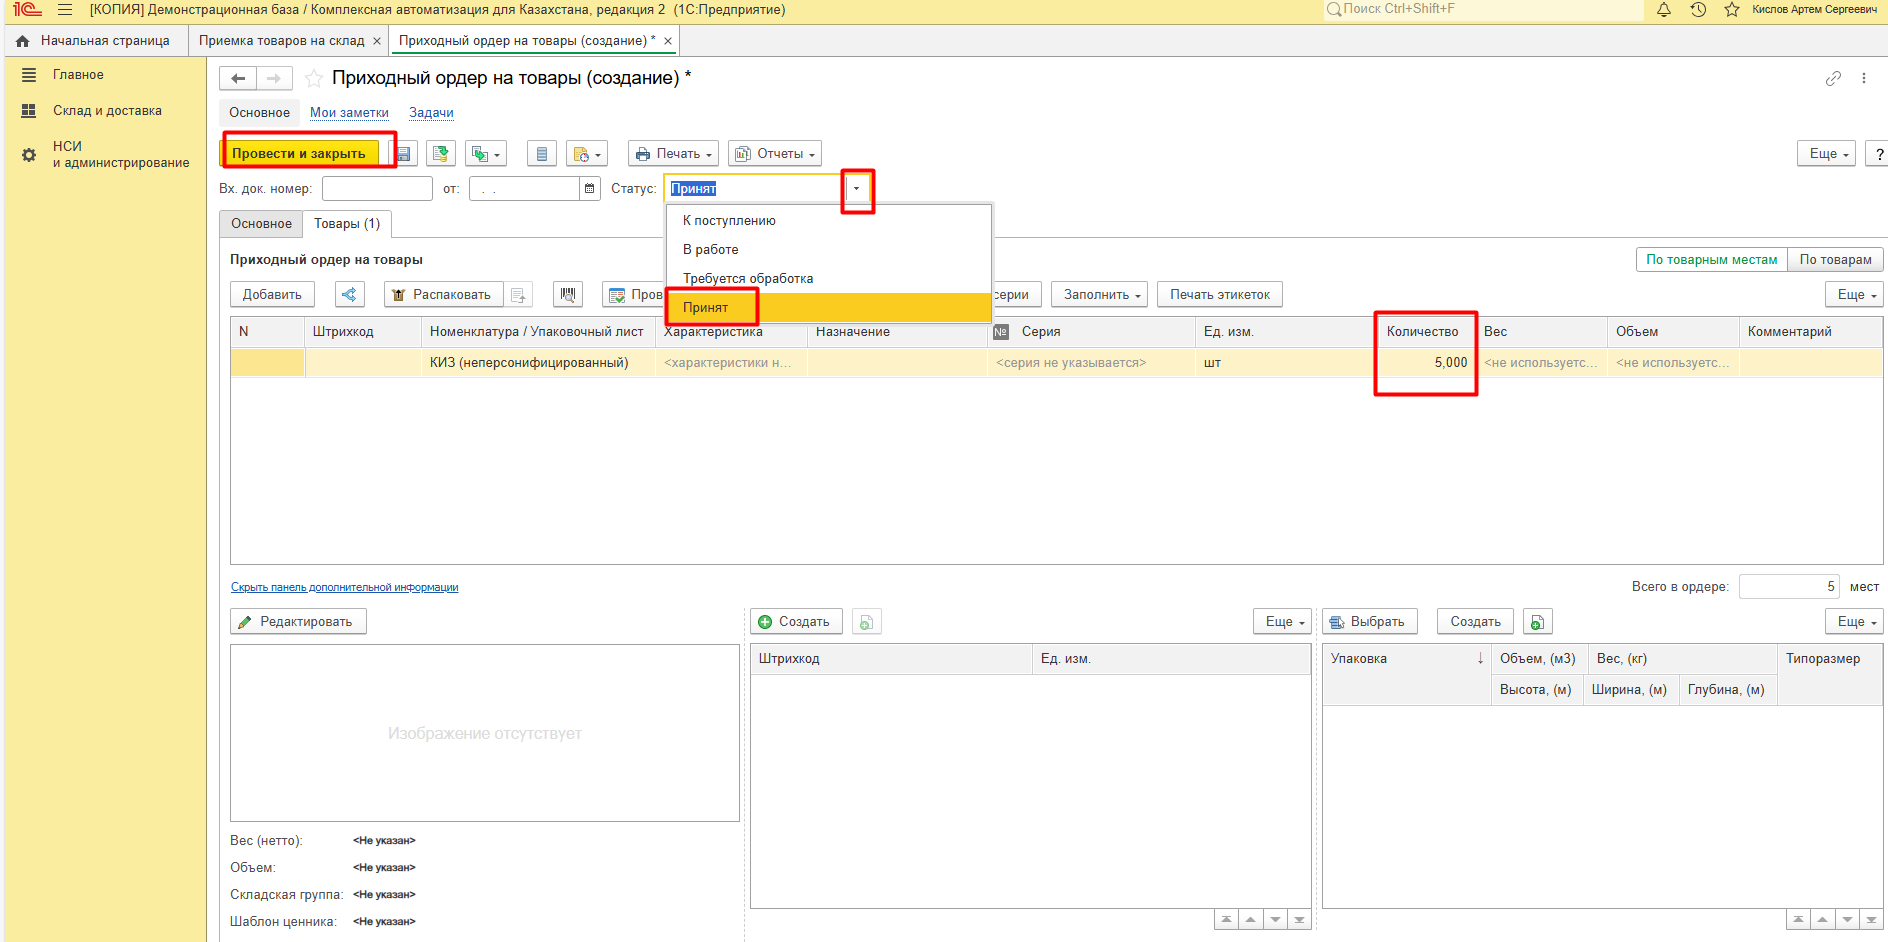Open the barcode search icon in goods toolbar
The image size is (1888, 942).
point(568,295)
